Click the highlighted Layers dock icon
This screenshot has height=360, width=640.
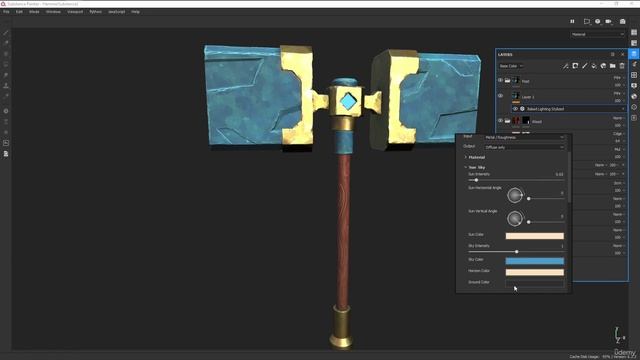tap(634, 53)
